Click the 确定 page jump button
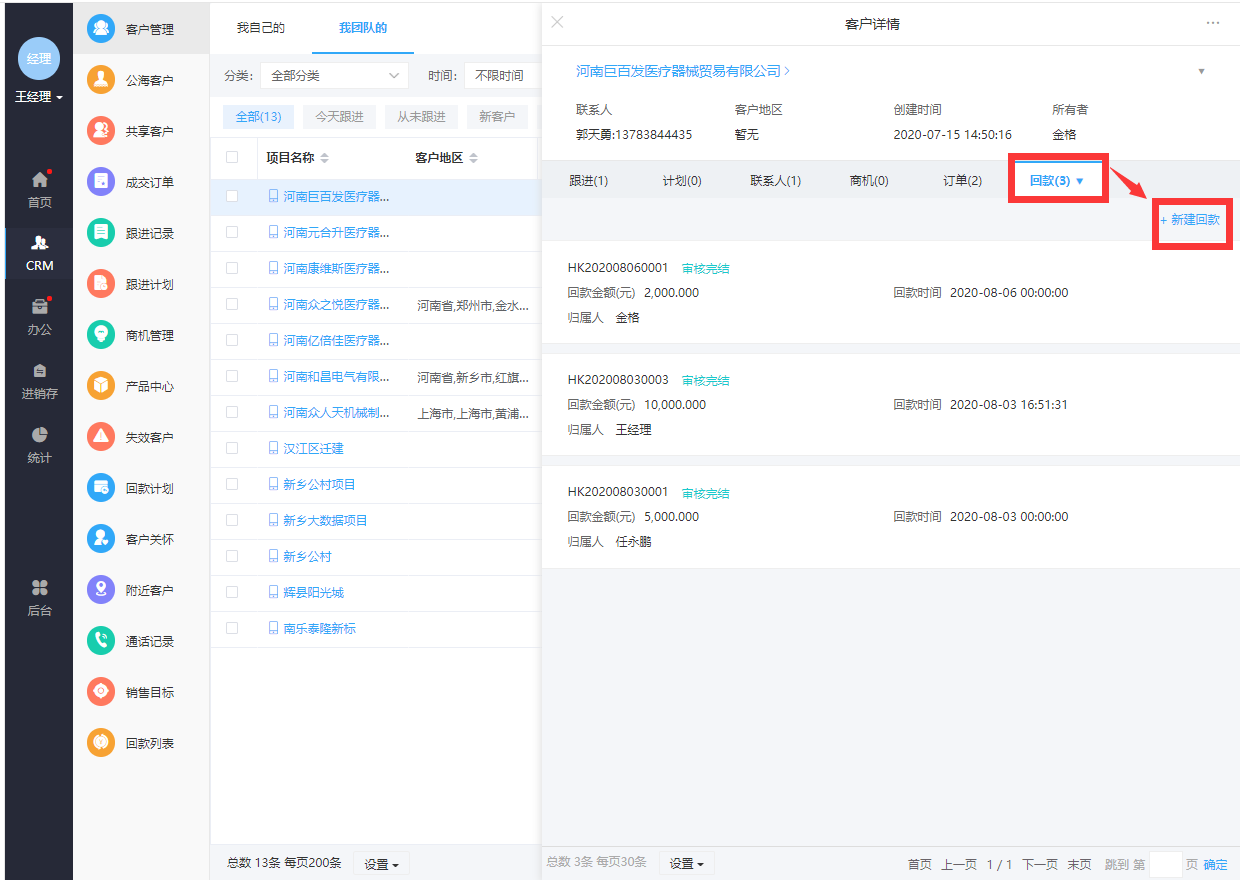 [1215, 864]
